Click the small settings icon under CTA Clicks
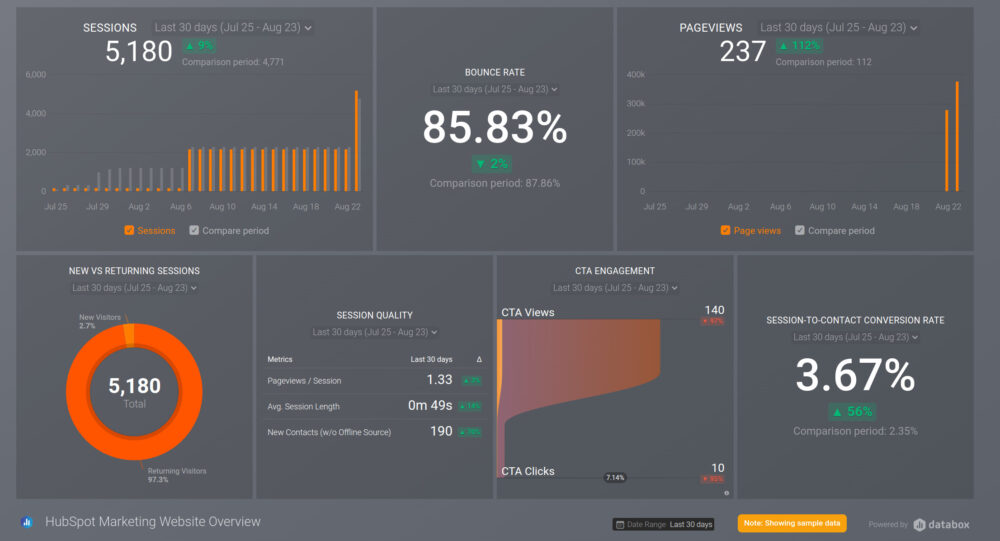Viewport: 1000px width, 541px height. [725, 492]
